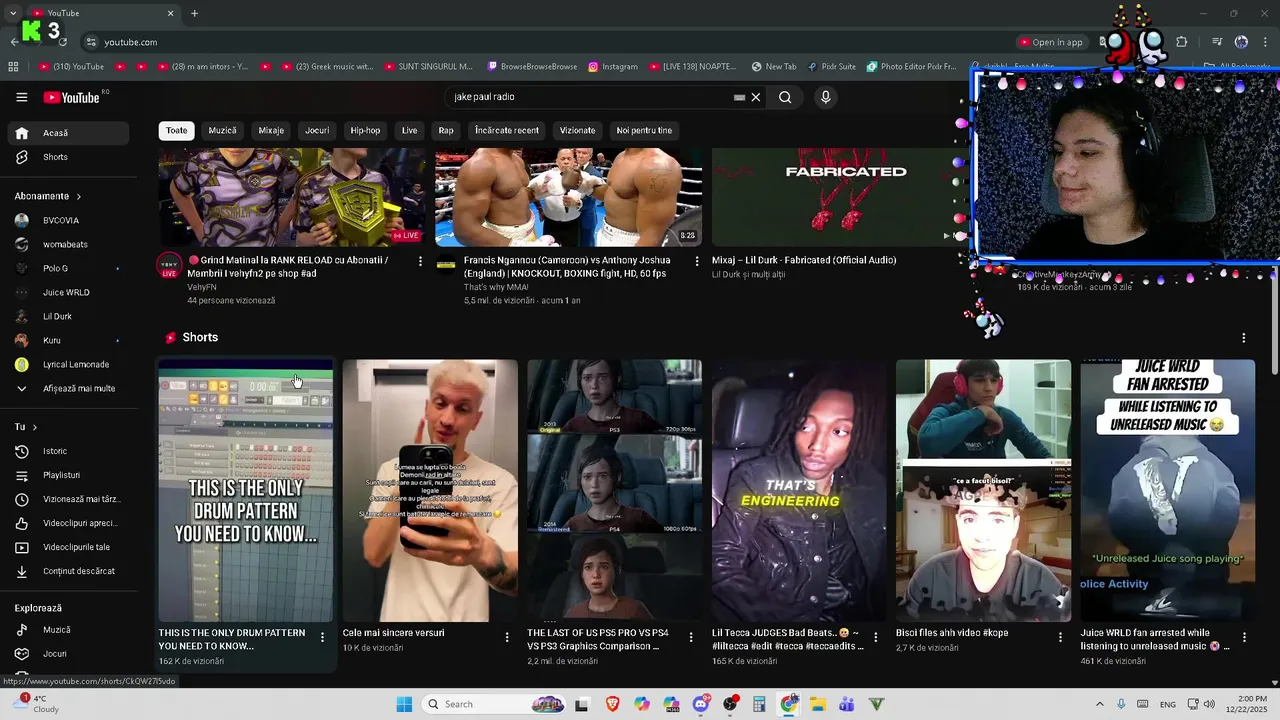Click the Grind Matinal video title
The height and width of the screenshot is (720, 1280).
click(x=288, y=266)
